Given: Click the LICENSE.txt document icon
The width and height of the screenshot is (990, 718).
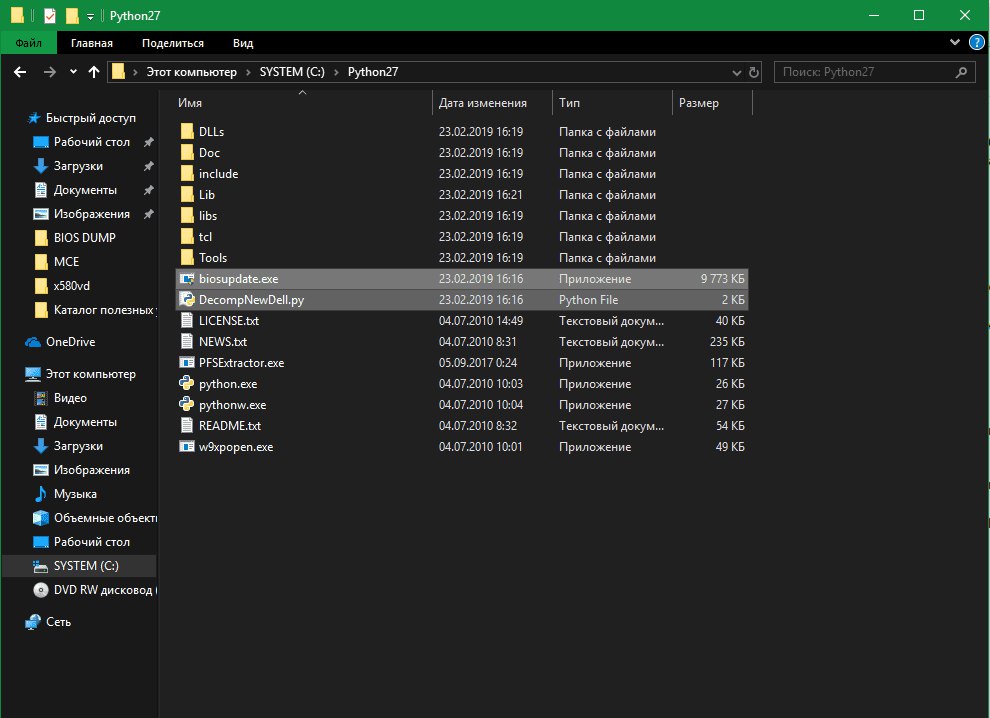Looking at the screenshot, I should [x=187, y=320].
